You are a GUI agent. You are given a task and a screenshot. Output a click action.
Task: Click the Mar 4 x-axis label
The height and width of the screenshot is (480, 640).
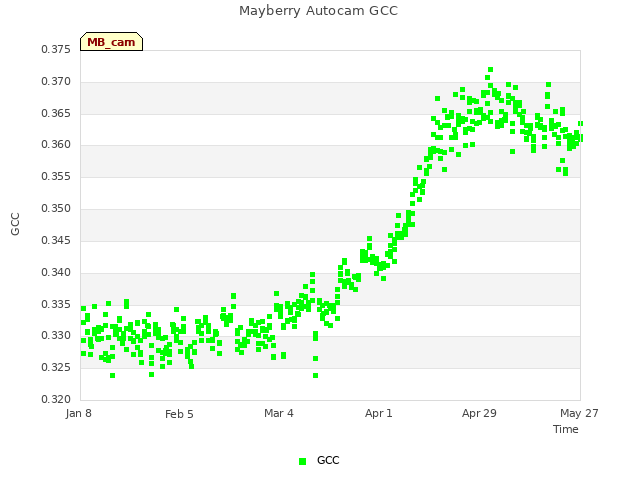(x=279, y=413)
